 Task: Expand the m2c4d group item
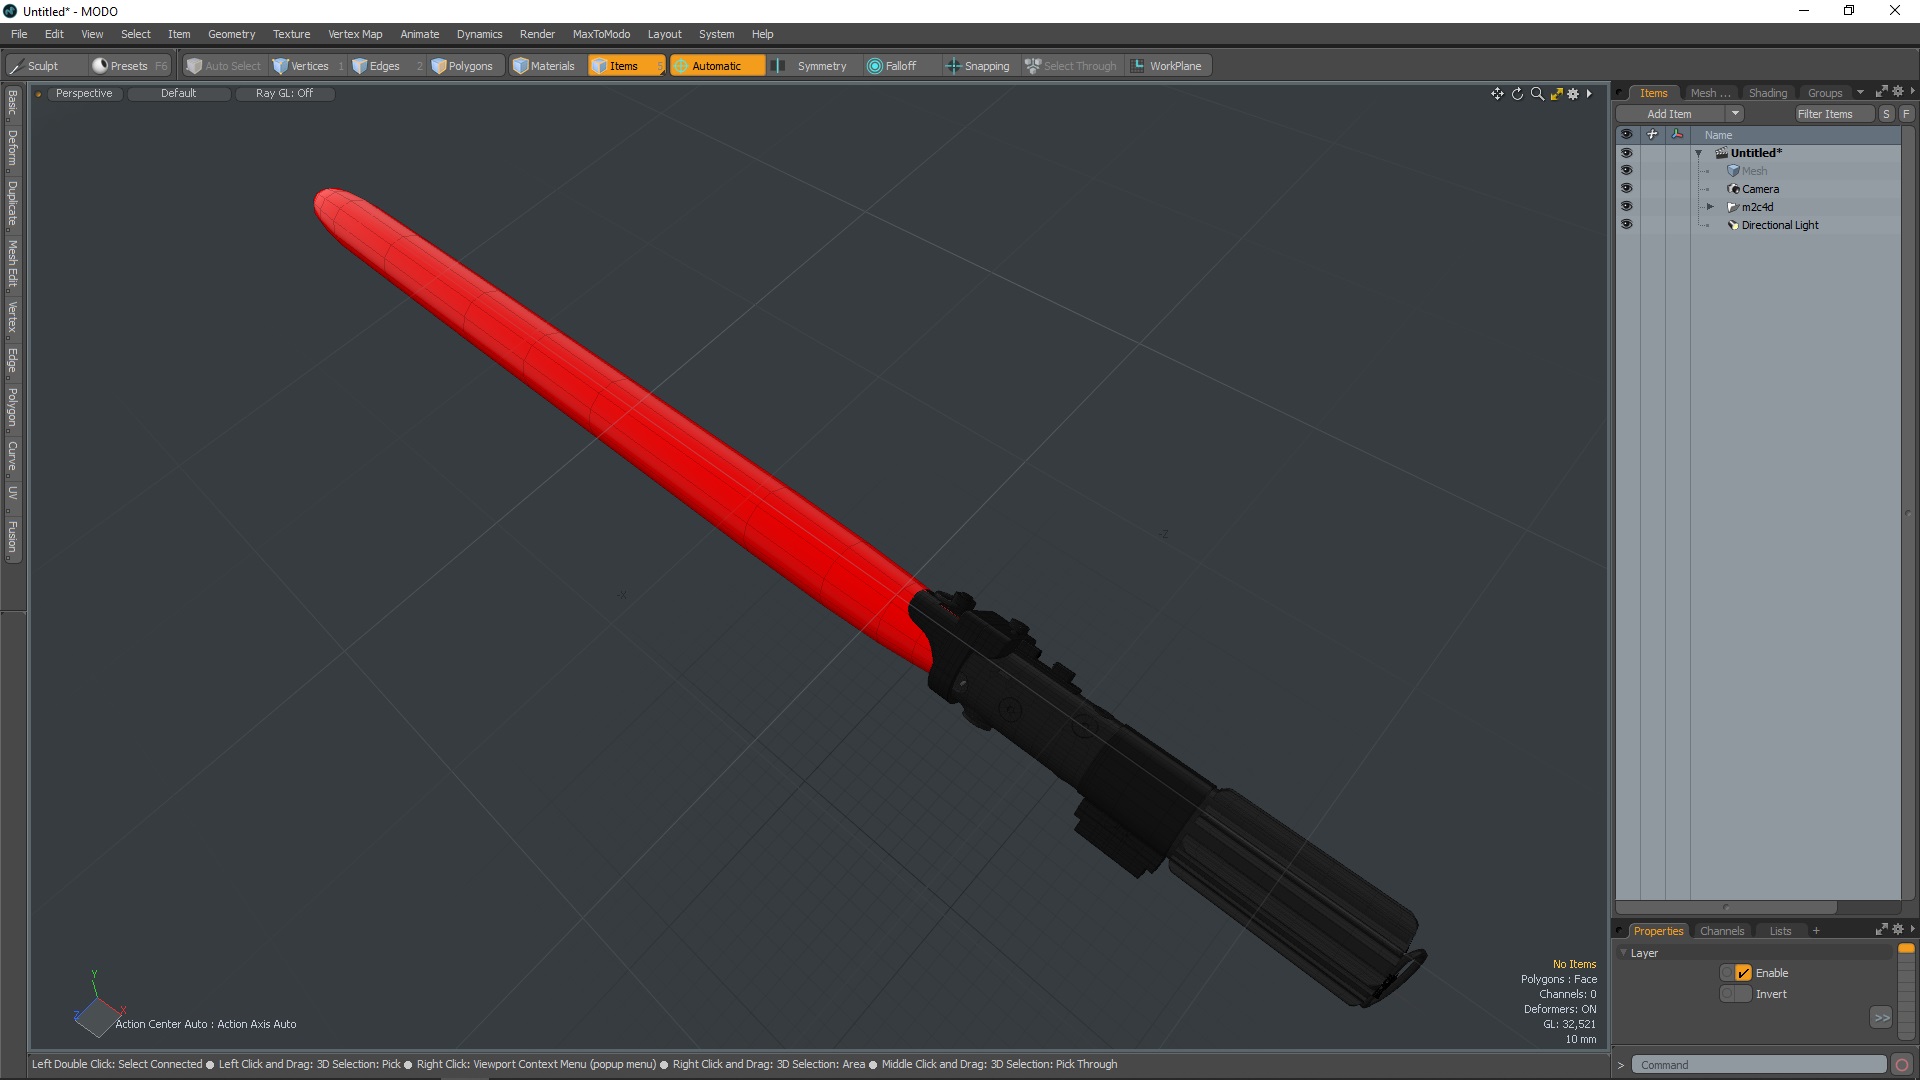pos(1710,207)
